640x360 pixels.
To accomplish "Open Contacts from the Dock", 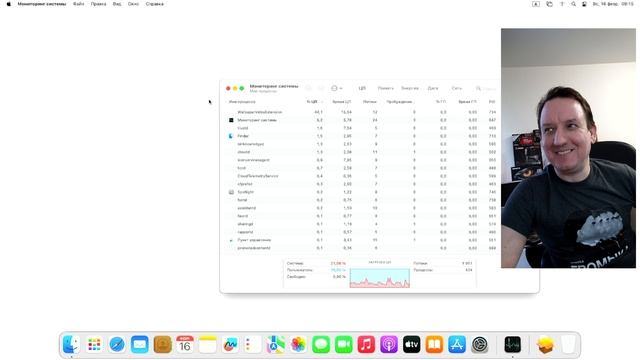I will coord(162,345).
